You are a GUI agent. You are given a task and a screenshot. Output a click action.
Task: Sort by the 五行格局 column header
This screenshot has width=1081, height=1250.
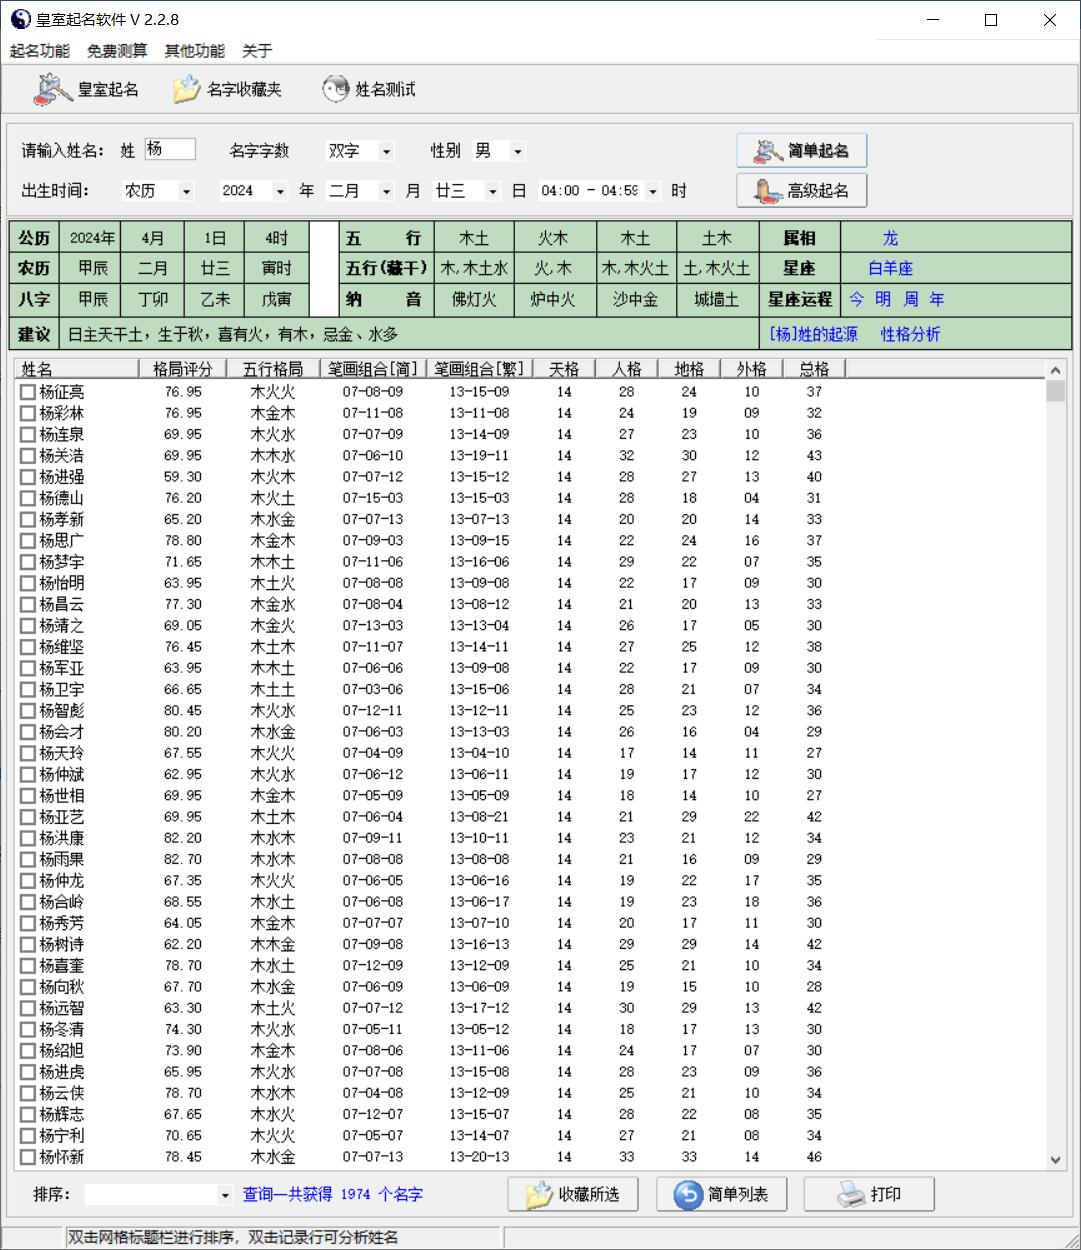click(x=273, y=369)
